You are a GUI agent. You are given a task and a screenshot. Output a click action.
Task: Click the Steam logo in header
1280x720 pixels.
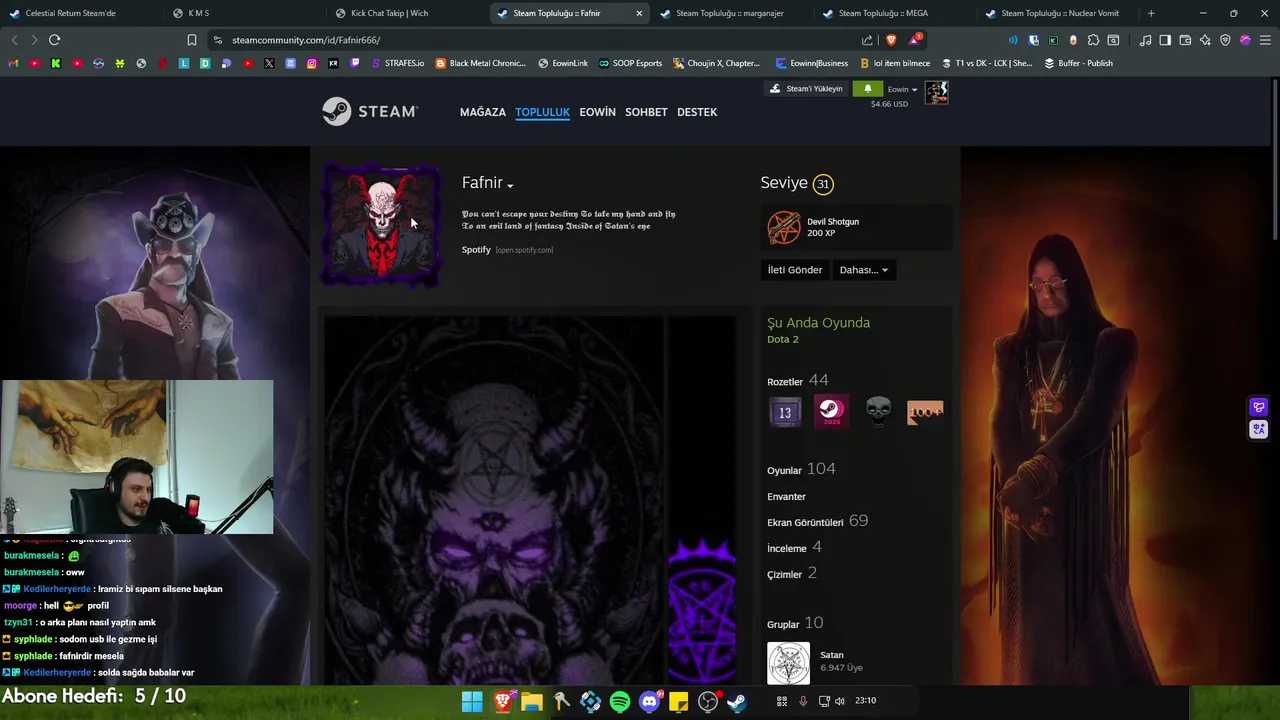coord(369,111)
